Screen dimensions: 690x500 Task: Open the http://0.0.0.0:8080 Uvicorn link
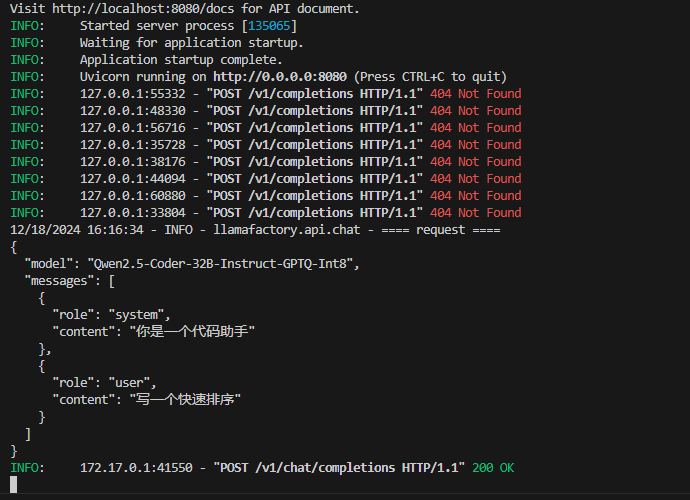point(280,77)
